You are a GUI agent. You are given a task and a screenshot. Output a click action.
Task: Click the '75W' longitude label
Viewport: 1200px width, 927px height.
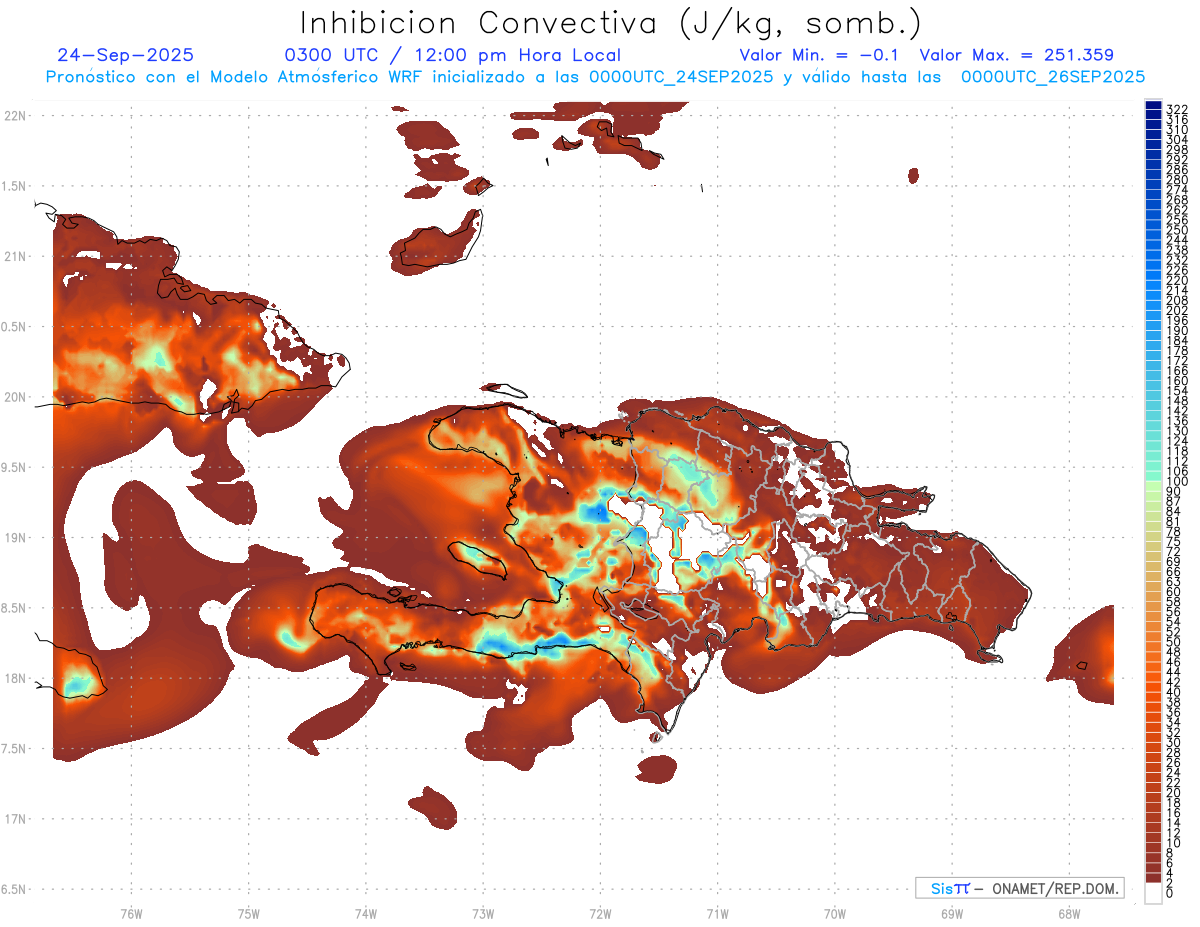coord(248,913)
